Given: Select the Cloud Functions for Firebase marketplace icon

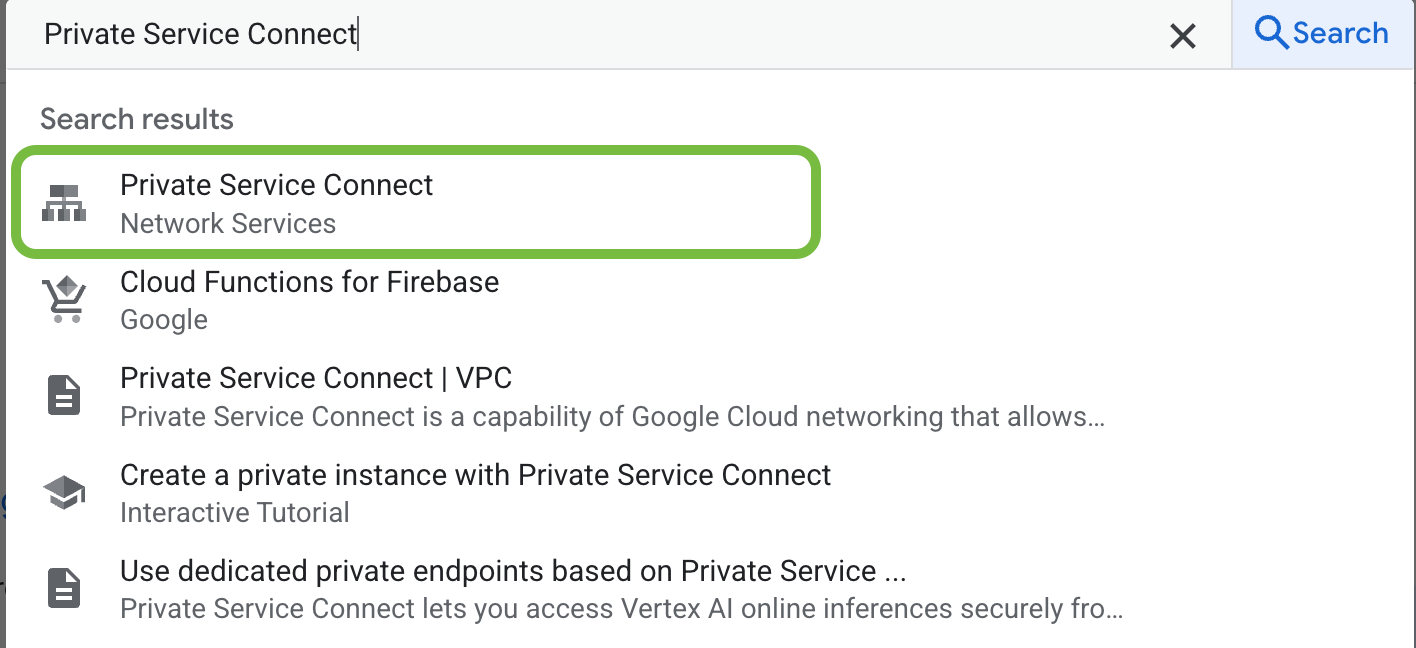Looking at the screenshot, I should tap(64, 299).
